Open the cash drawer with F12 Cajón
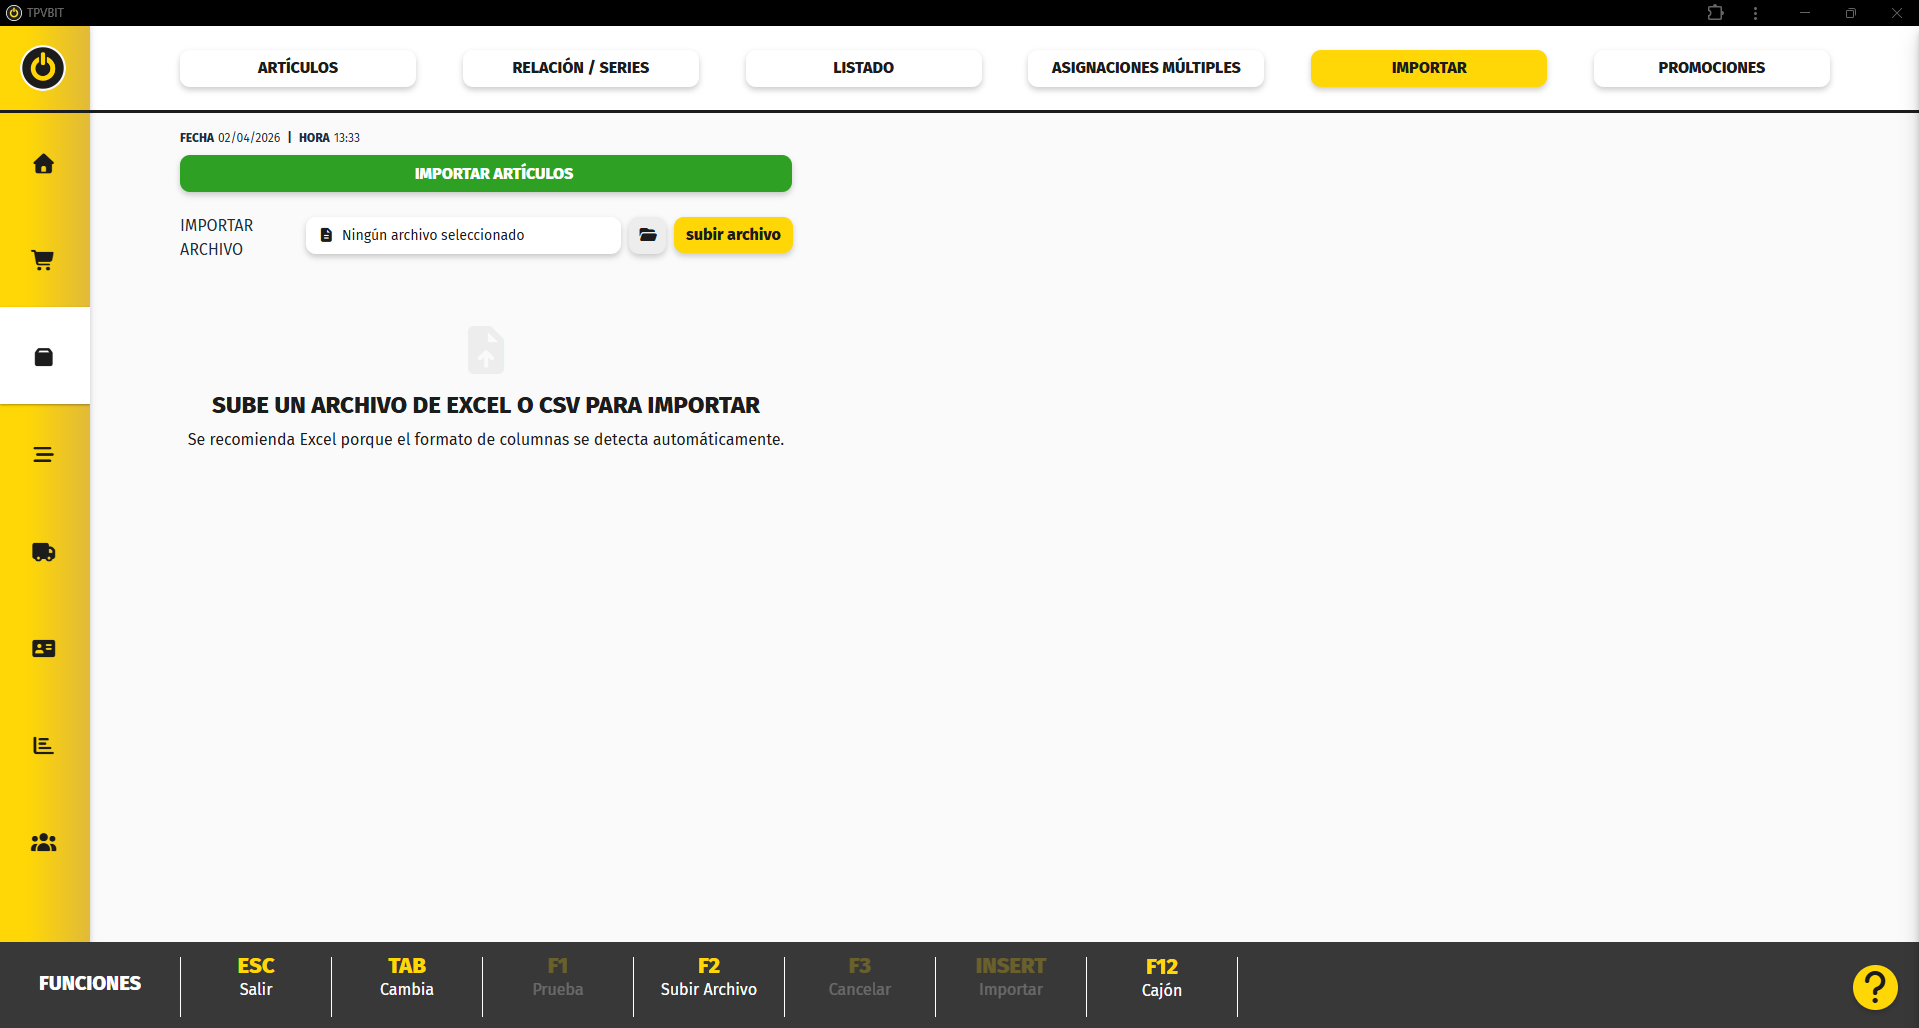 (x=1161, y=978)
